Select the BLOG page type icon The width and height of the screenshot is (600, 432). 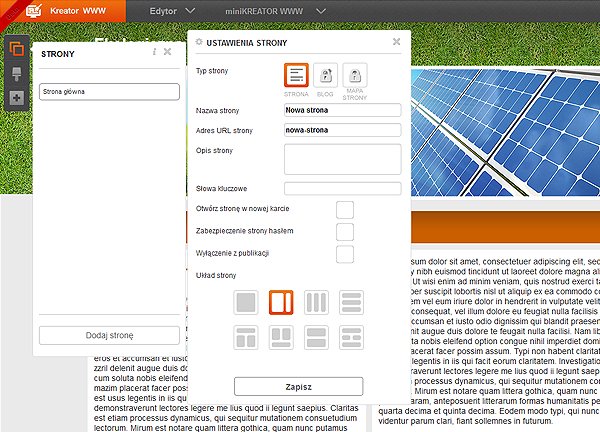pyautogui.click(x=326, y=75)
